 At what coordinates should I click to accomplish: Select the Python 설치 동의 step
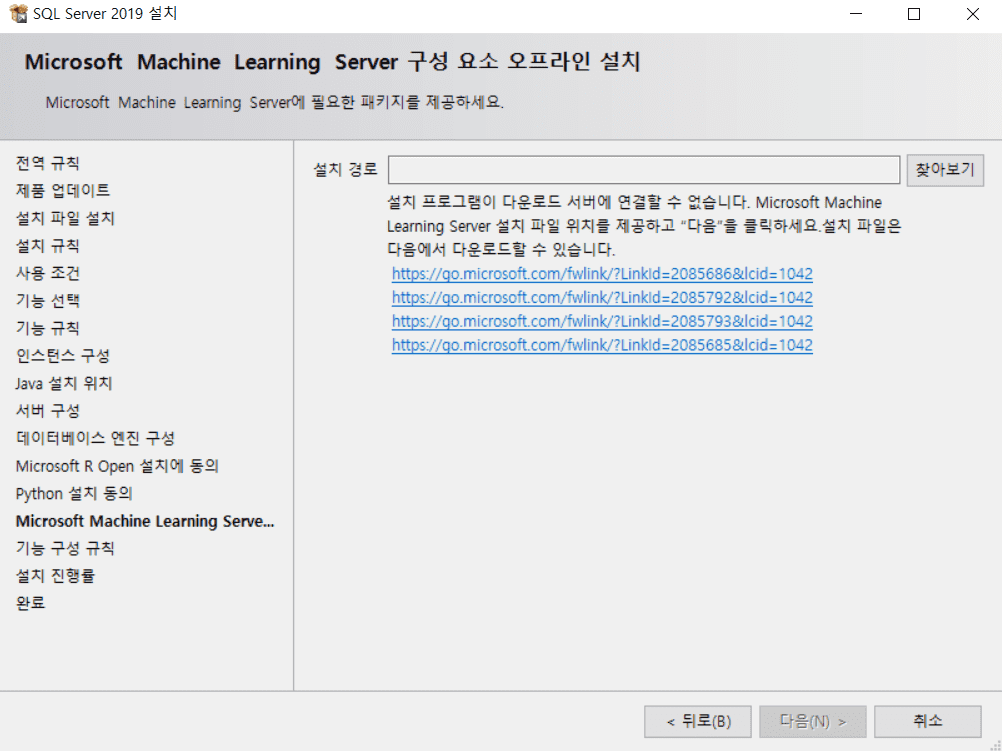coord(73,493)
